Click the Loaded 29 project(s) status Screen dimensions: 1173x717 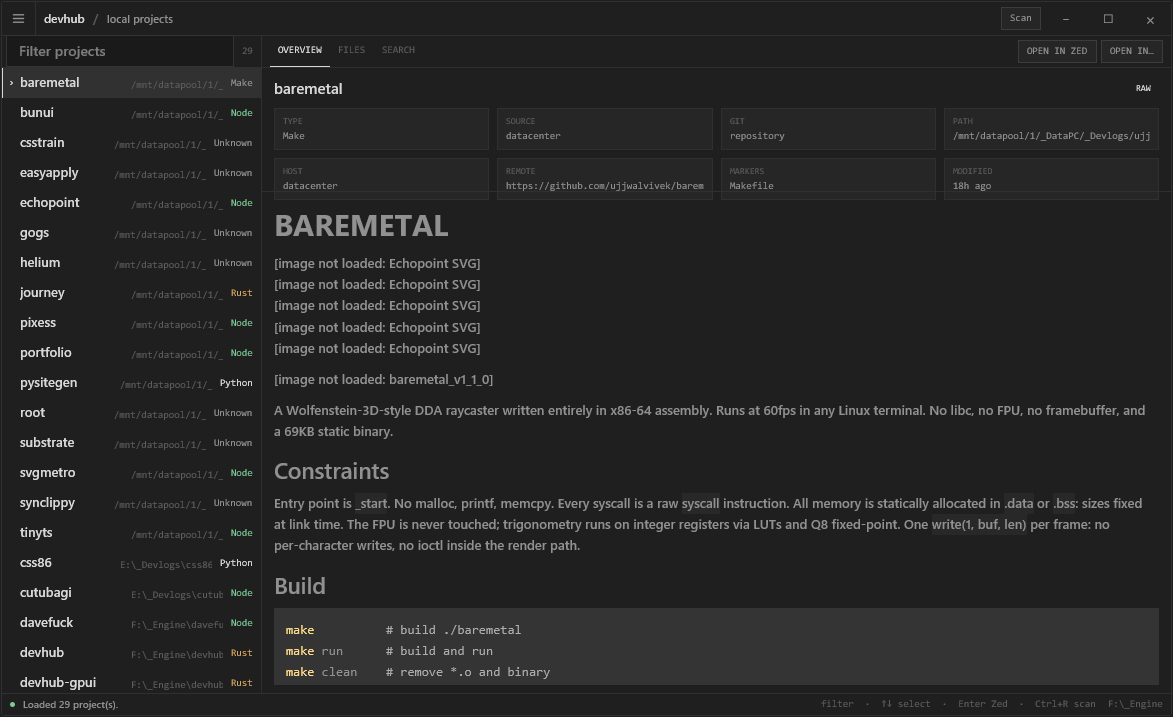point(70,704)
